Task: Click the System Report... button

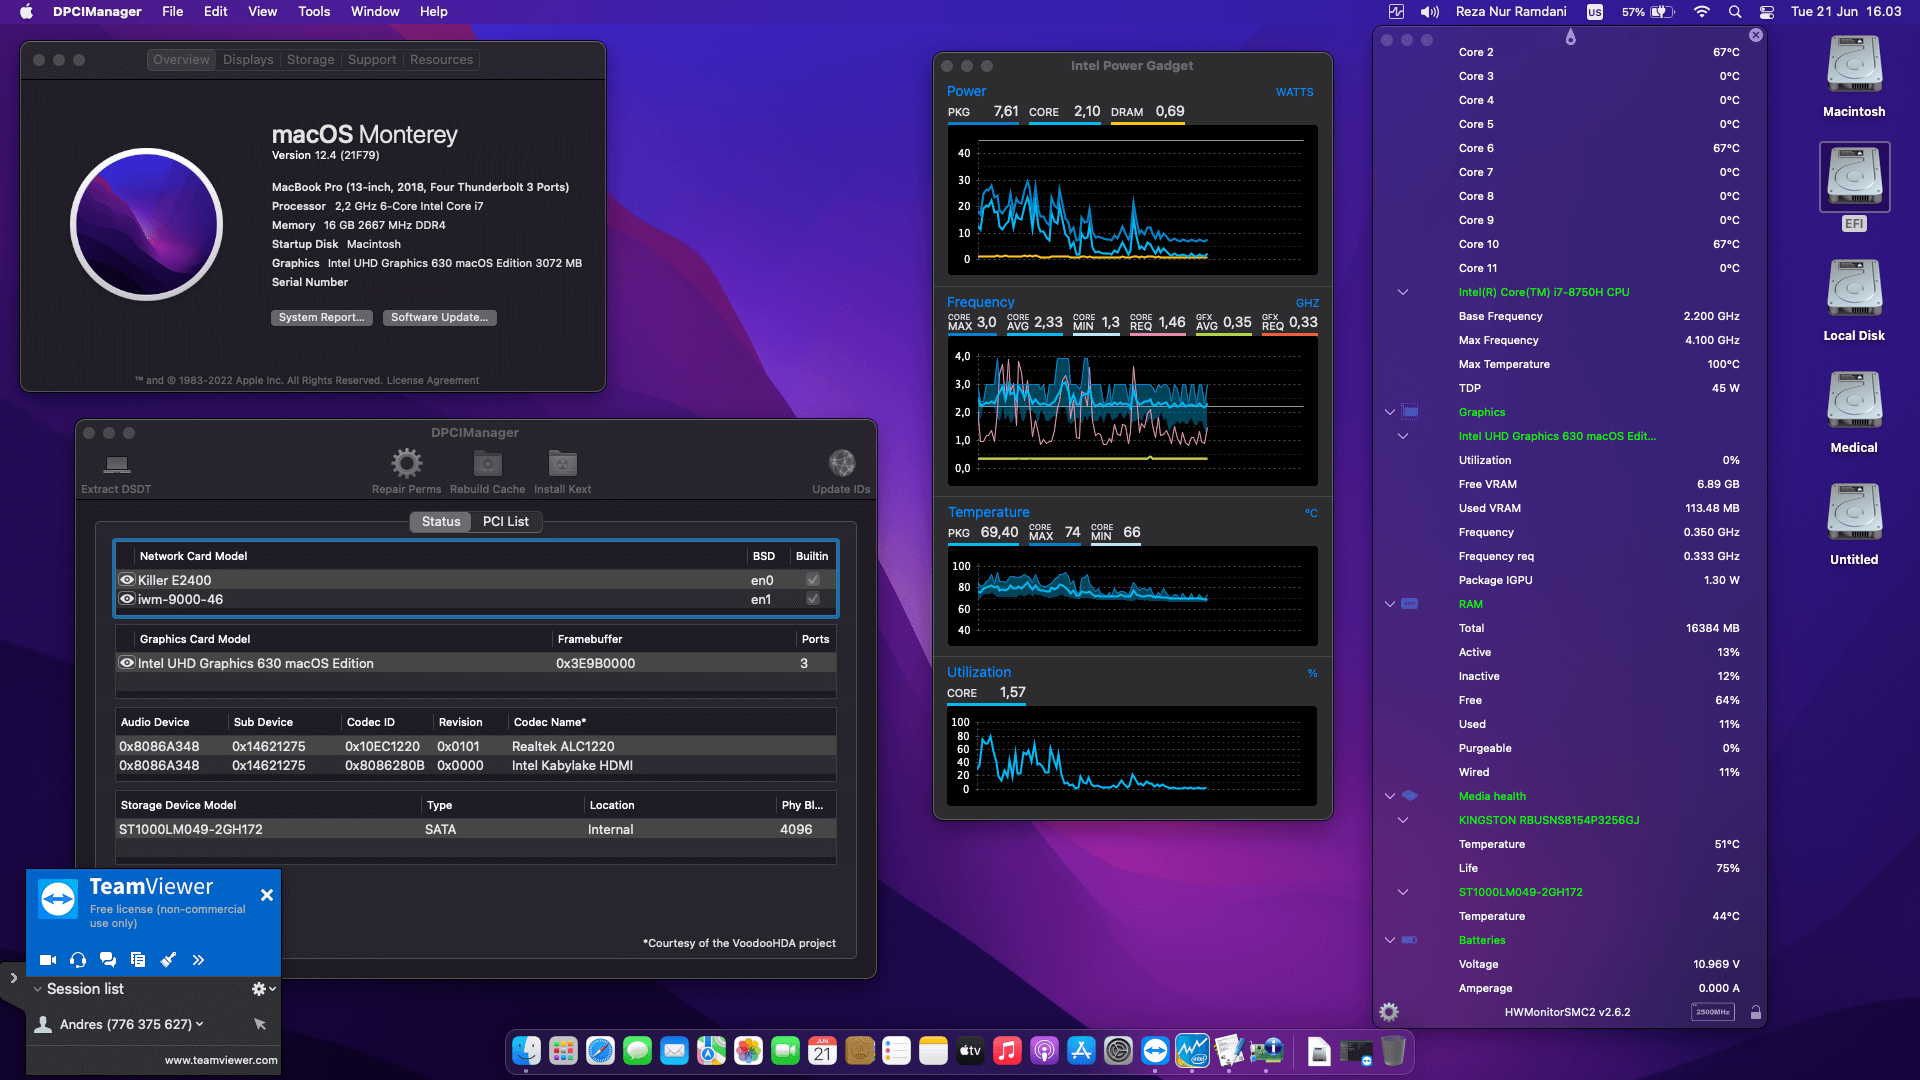Action: (322, 318)
